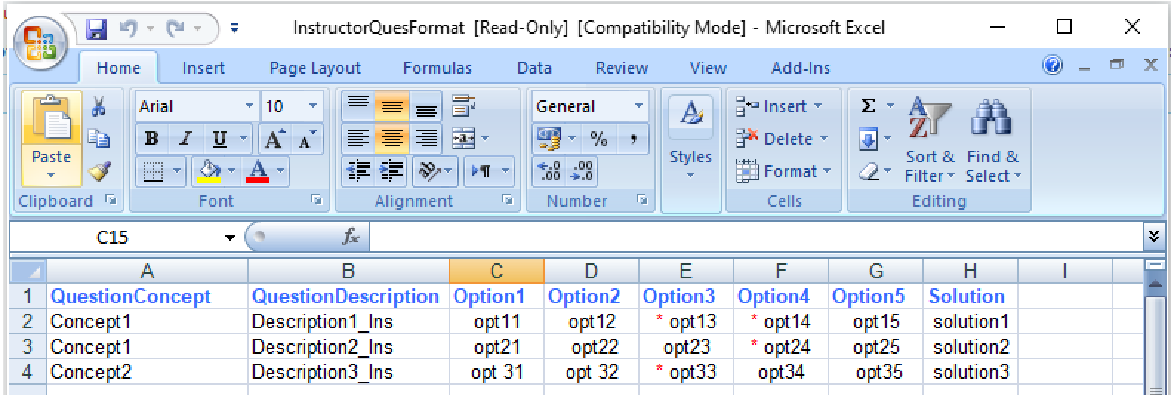This screenshot has width=1173, height=401.
Task: Click the Paste button
Action: 51,140
